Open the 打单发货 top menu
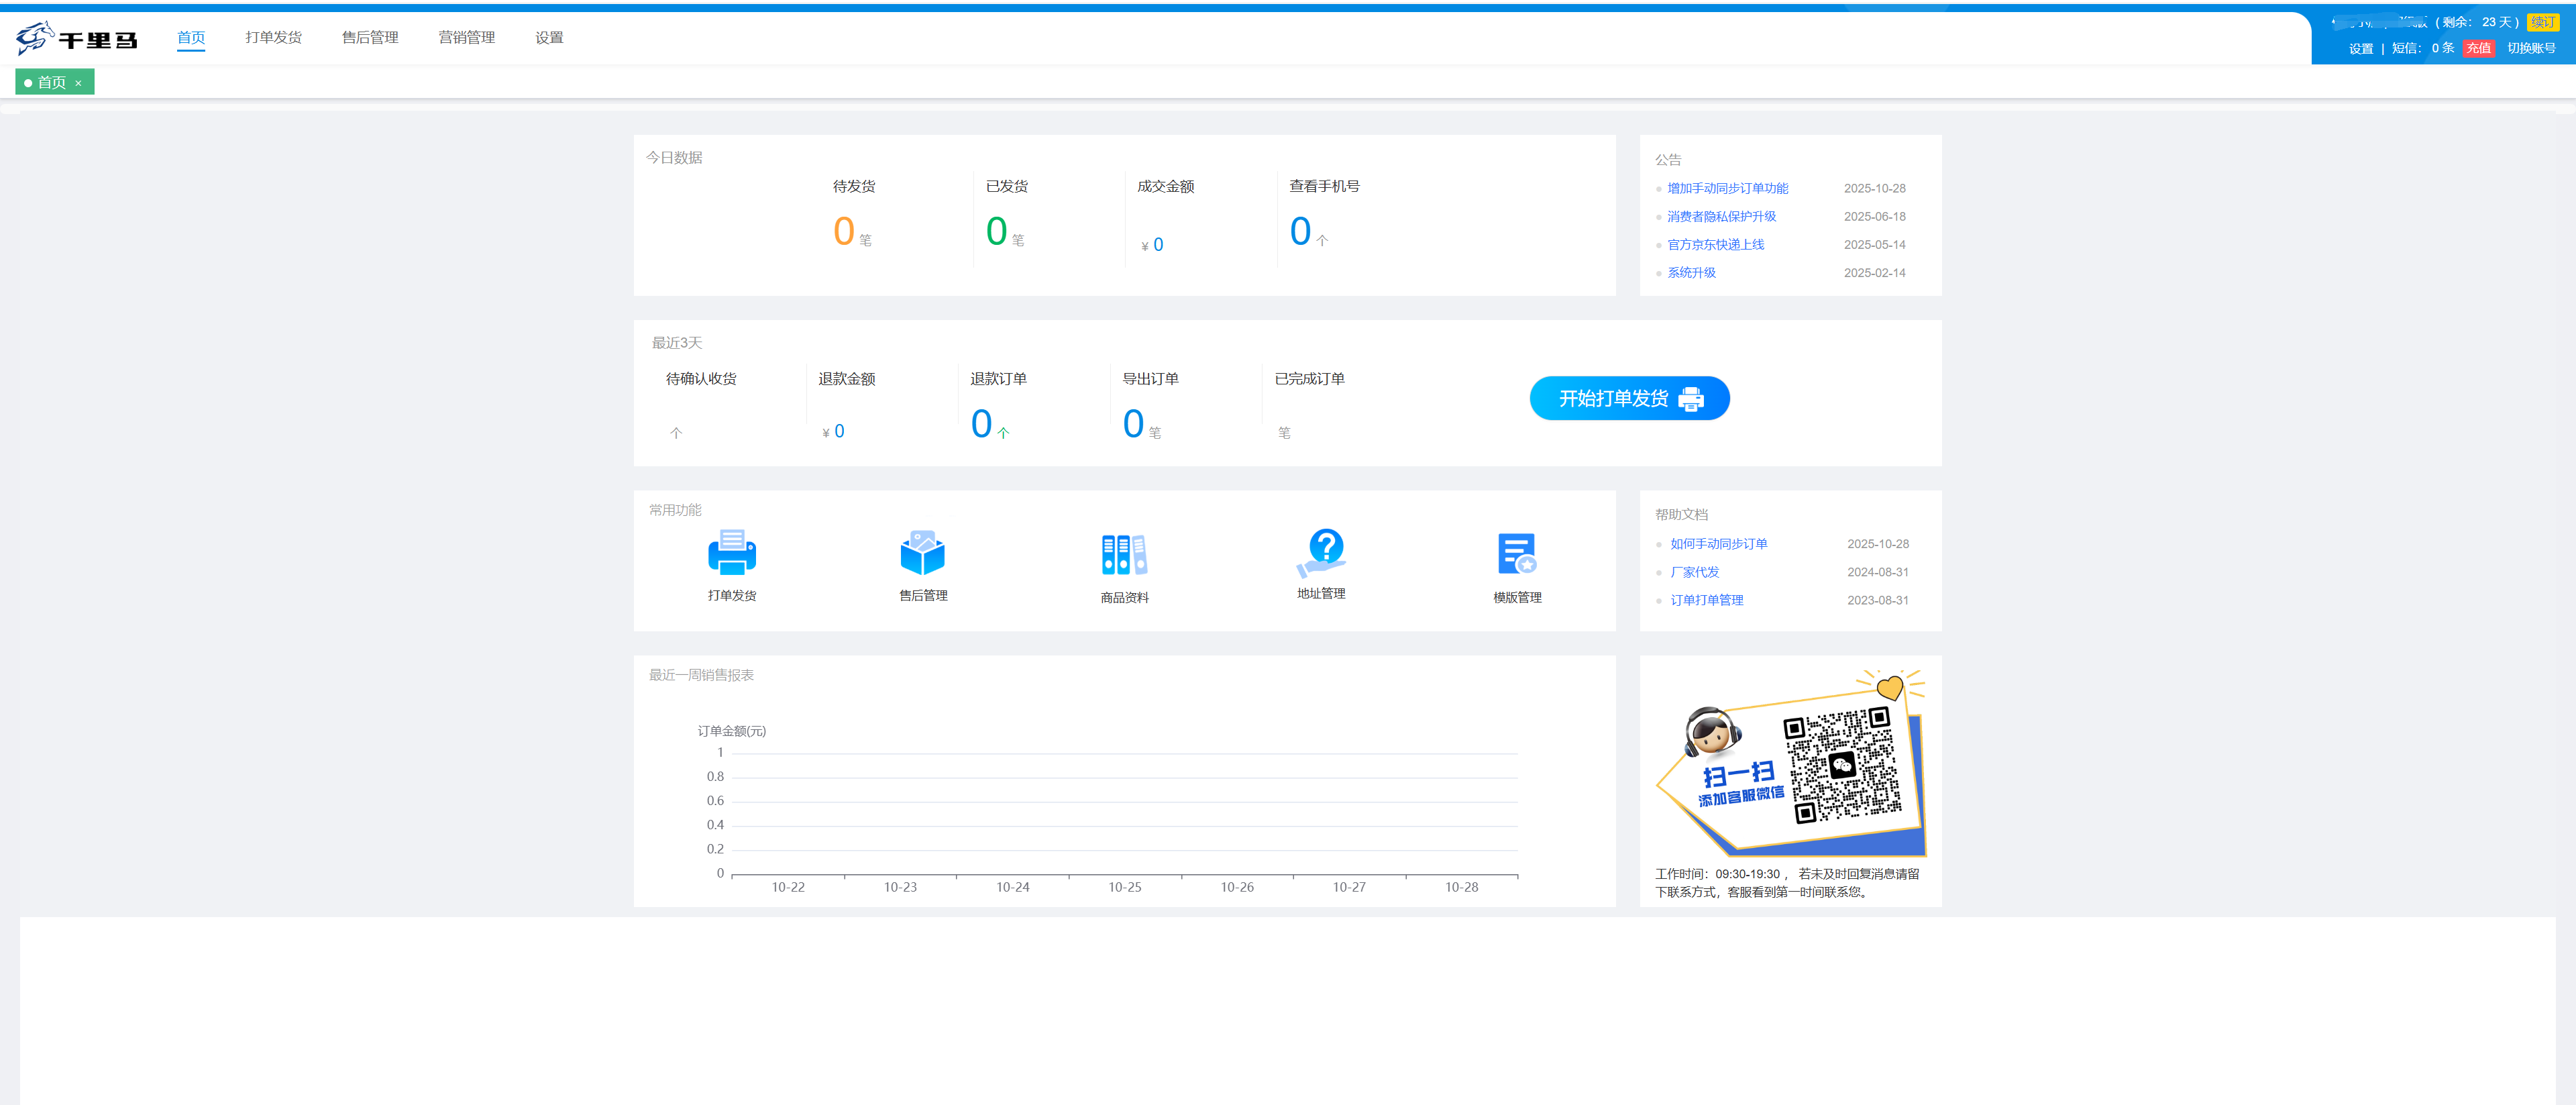The width and height of the screenshot is (2576, 1105). point(273,38)
